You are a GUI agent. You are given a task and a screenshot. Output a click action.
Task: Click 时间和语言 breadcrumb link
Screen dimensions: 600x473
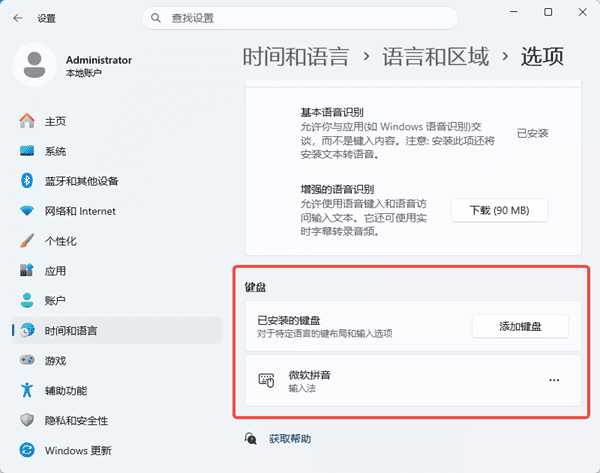coord(296,57)
